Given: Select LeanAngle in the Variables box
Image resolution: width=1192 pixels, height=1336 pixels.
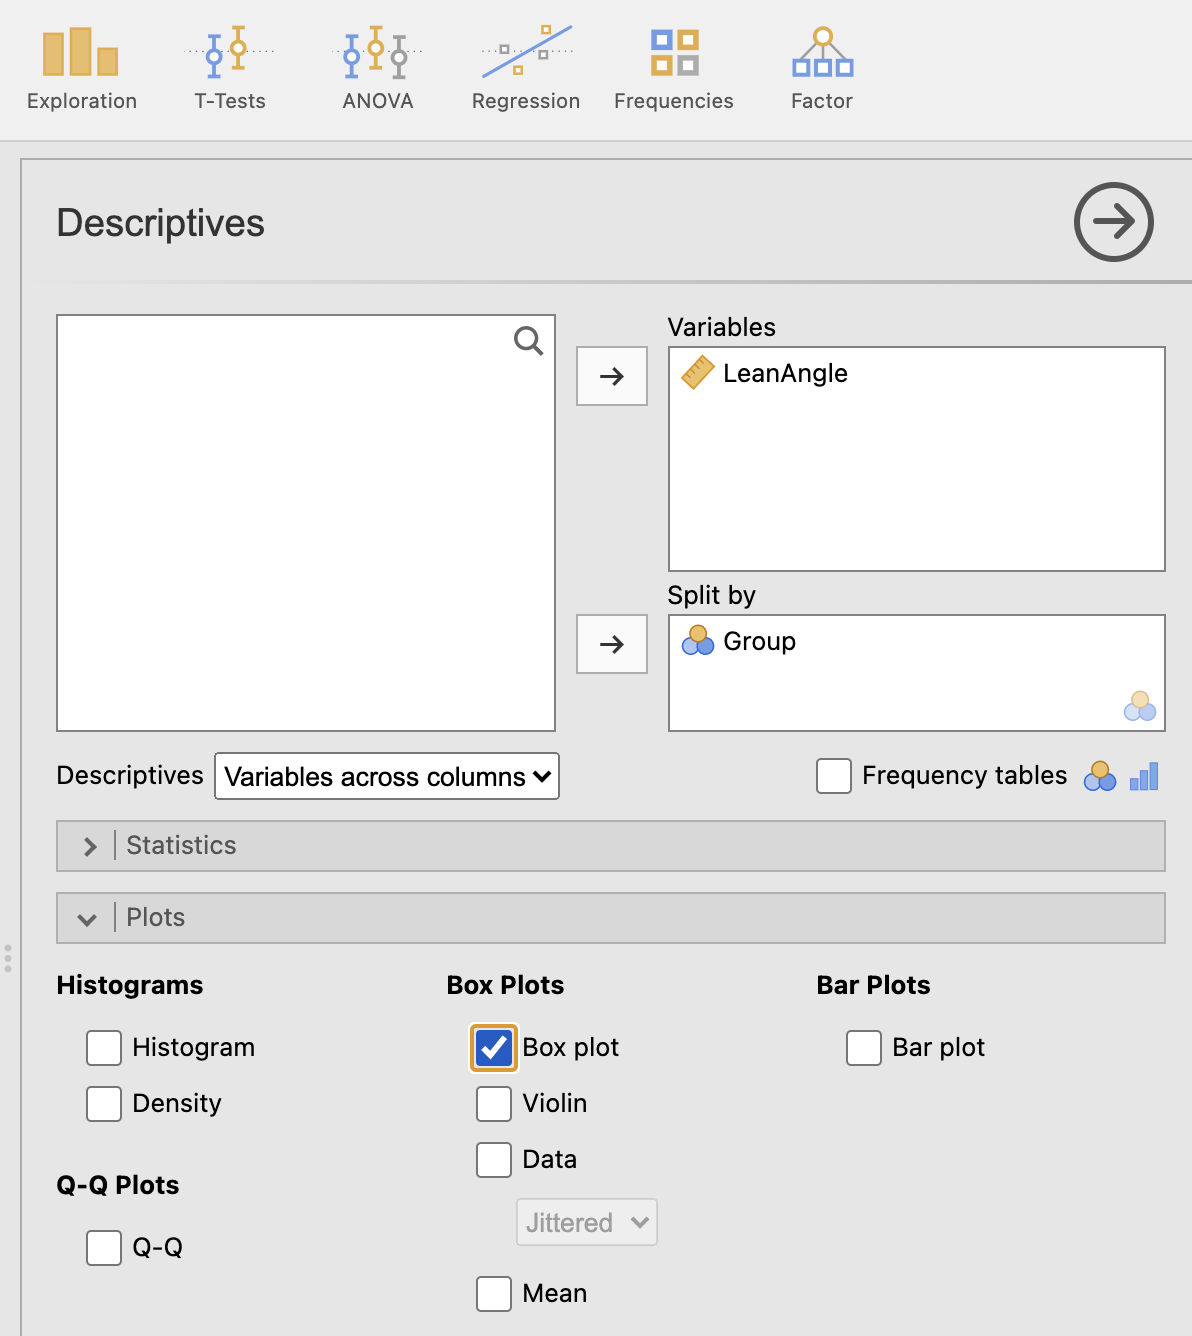Looking at the screenshot, I should [784, 373].
